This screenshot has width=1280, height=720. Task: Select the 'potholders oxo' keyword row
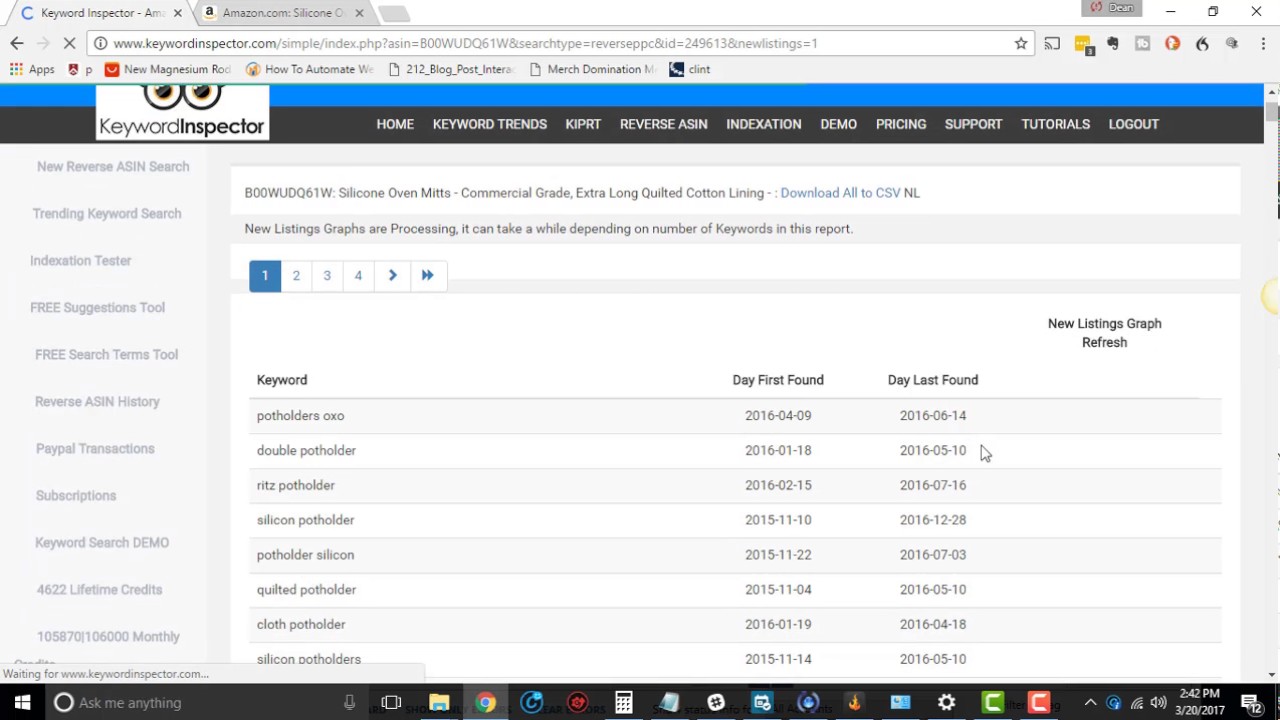point(735,416)
